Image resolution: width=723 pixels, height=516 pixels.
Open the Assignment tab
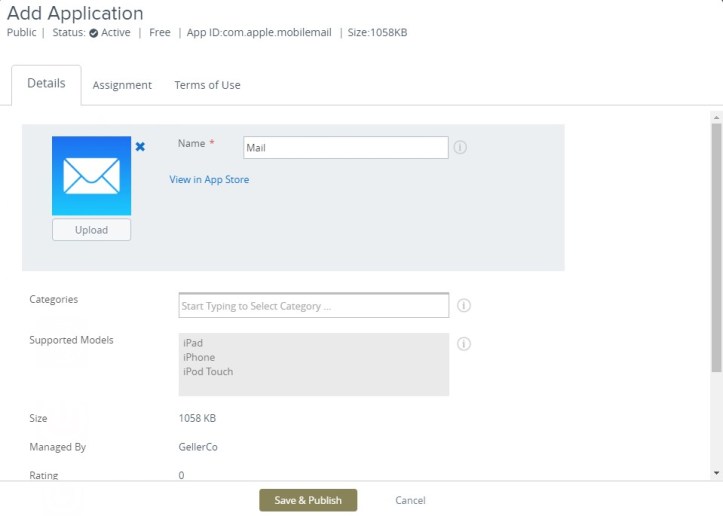click(122, 85)
